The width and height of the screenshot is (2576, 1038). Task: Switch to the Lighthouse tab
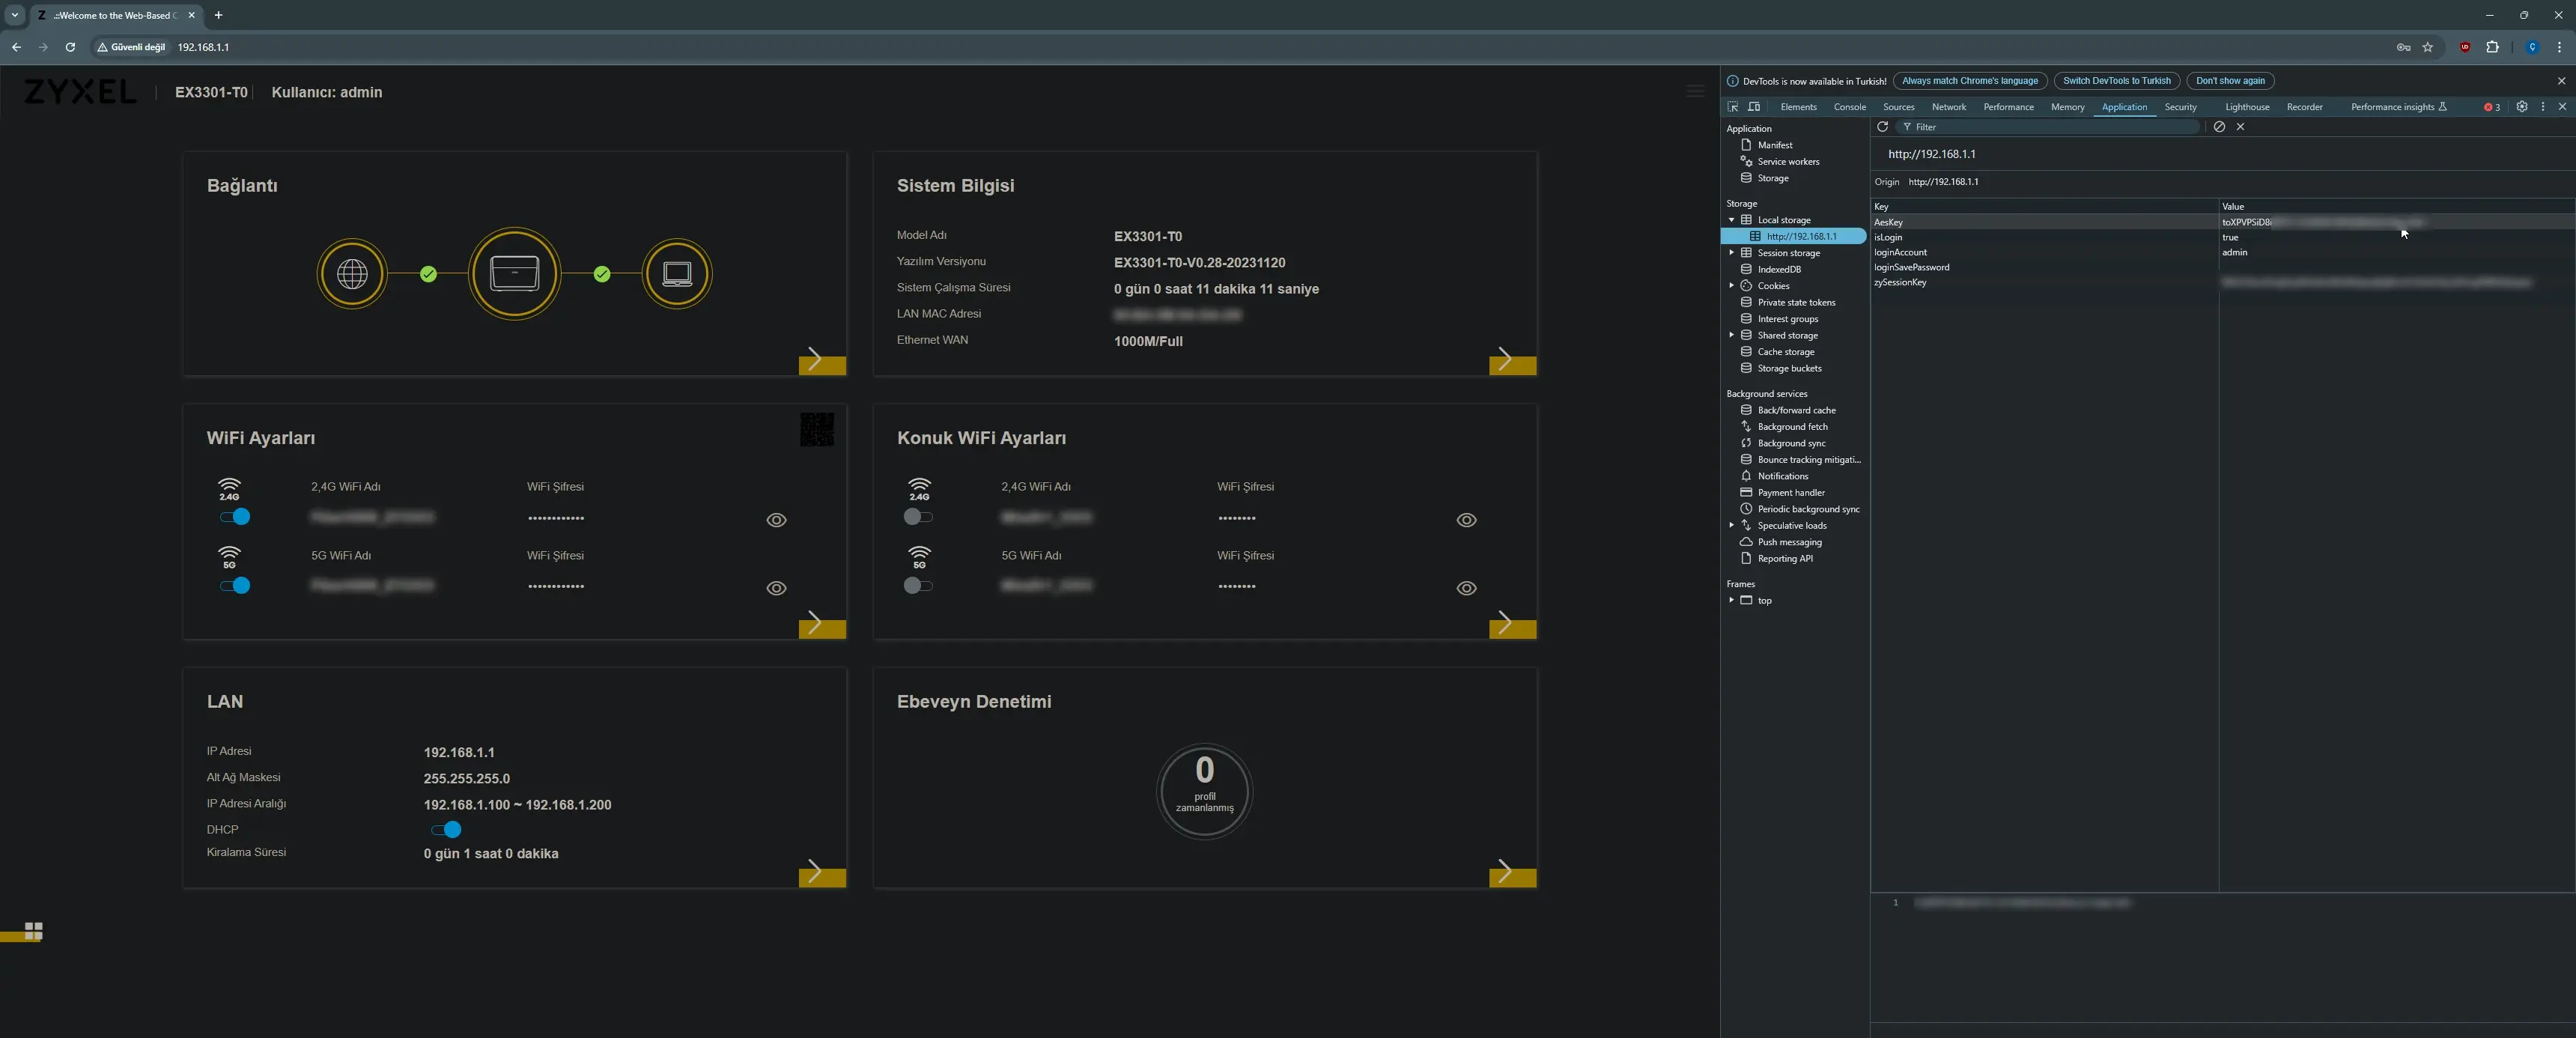click(x=2247, y=107)
